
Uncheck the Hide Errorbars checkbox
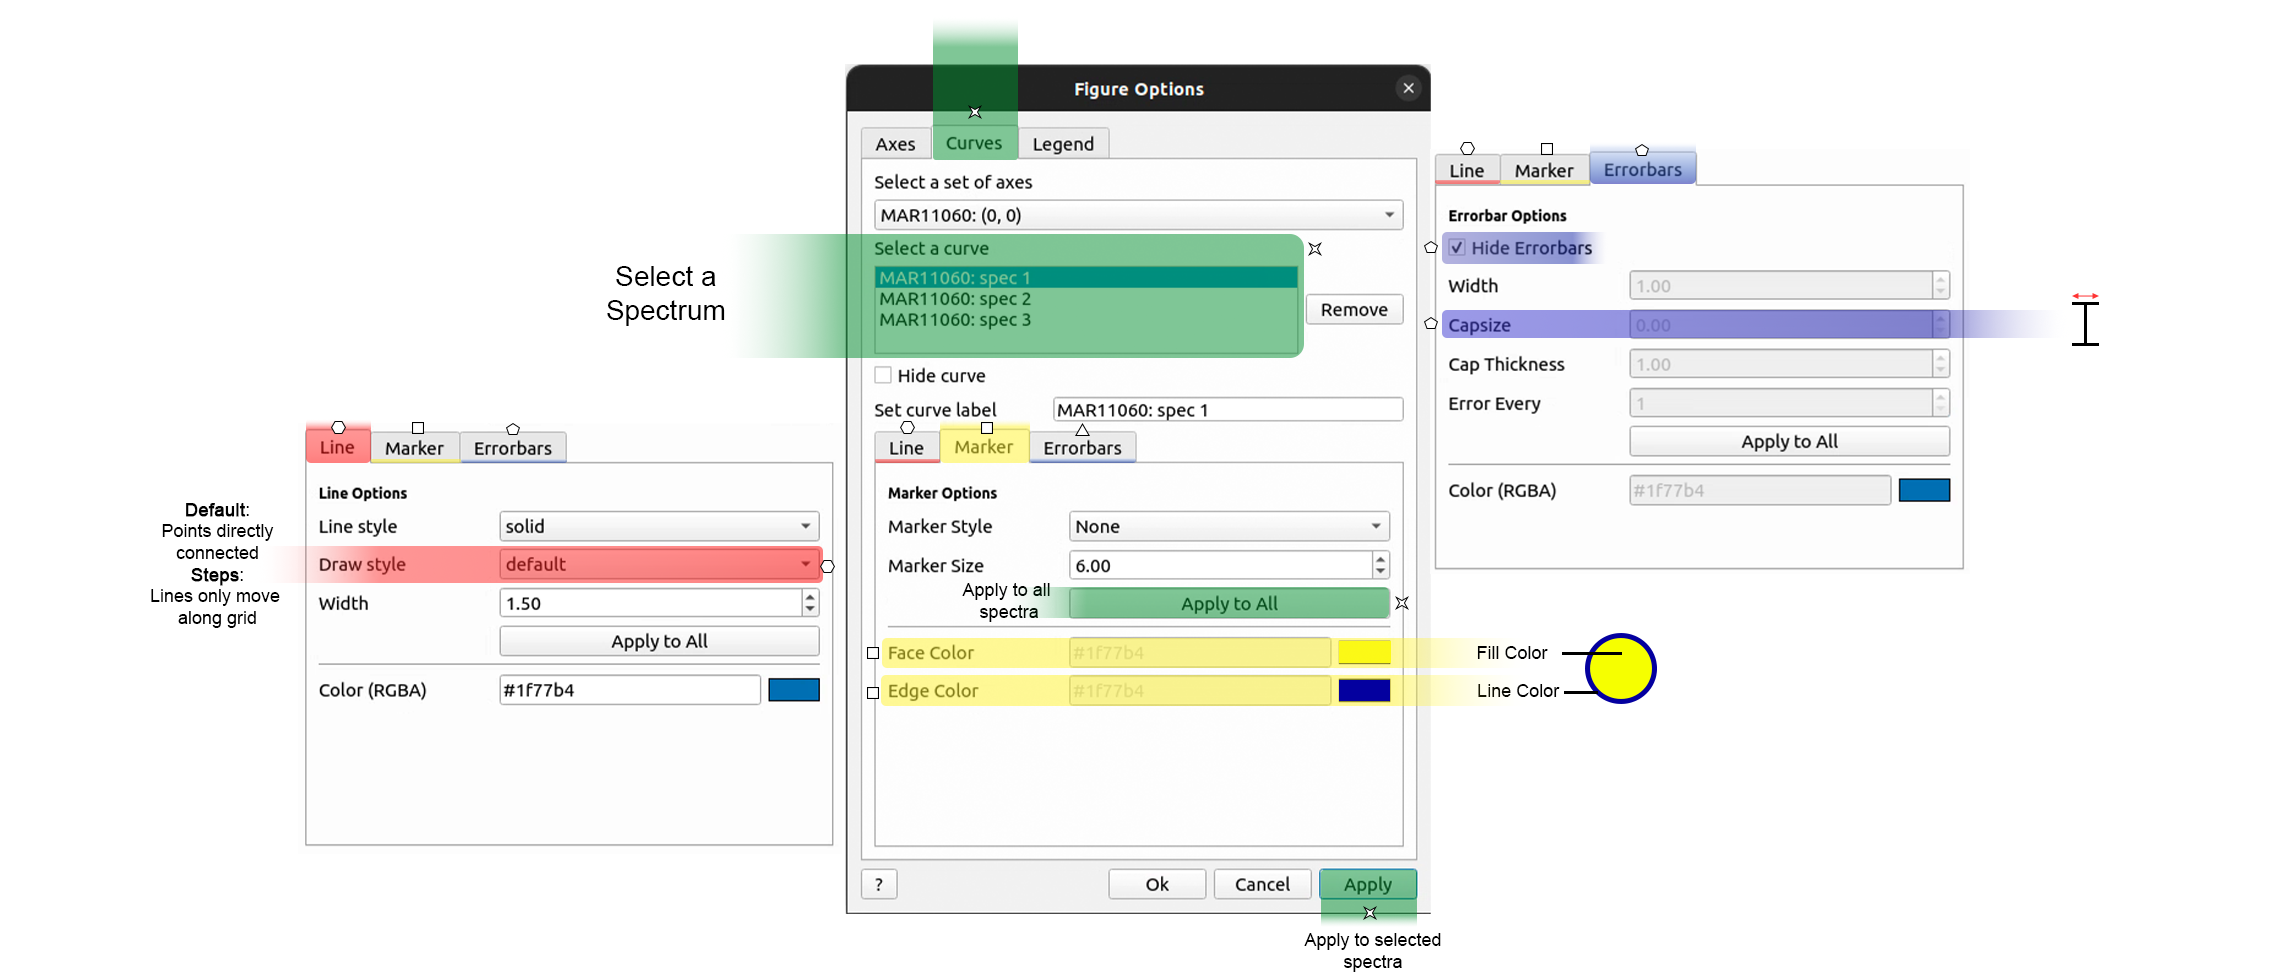1457,248
